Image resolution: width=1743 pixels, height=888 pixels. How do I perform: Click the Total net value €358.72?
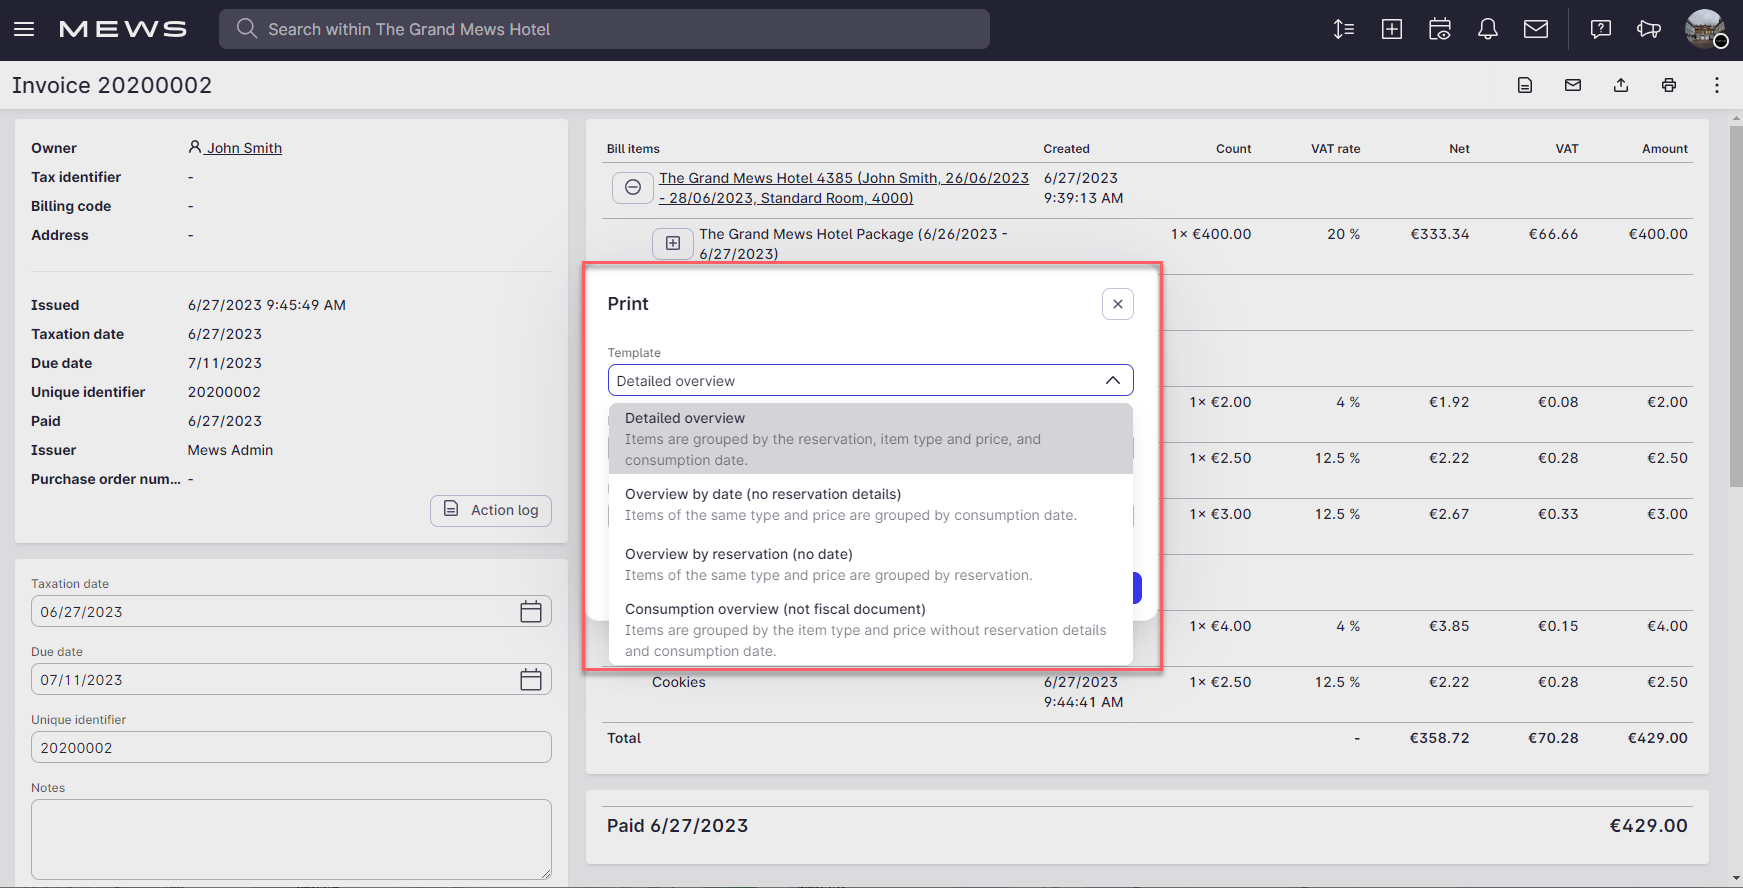tap(1439, 738)
